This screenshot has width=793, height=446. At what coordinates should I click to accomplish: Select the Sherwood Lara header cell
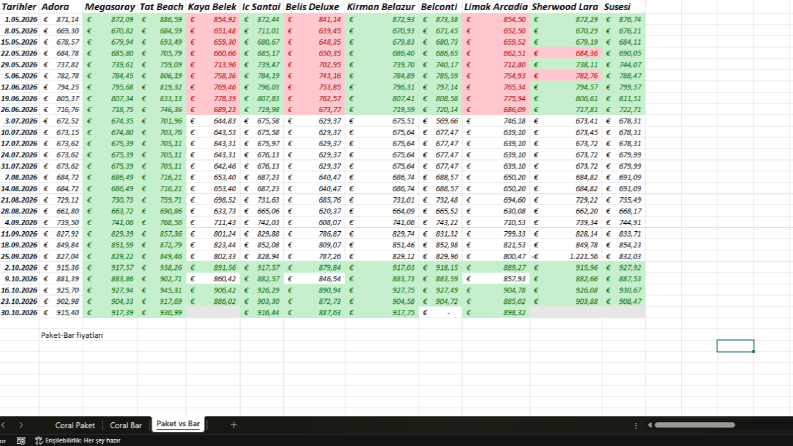point(565,7)
